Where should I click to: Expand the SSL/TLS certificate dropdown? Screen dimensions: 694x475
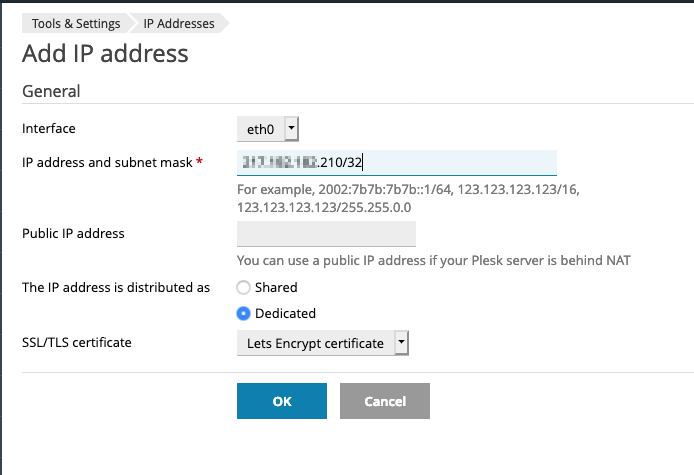[323, 343]
